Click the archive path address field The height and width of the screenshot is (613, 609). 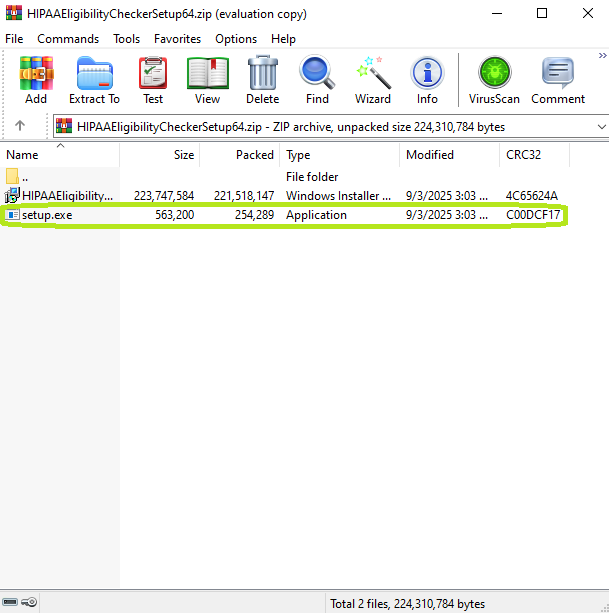(331, 127)
